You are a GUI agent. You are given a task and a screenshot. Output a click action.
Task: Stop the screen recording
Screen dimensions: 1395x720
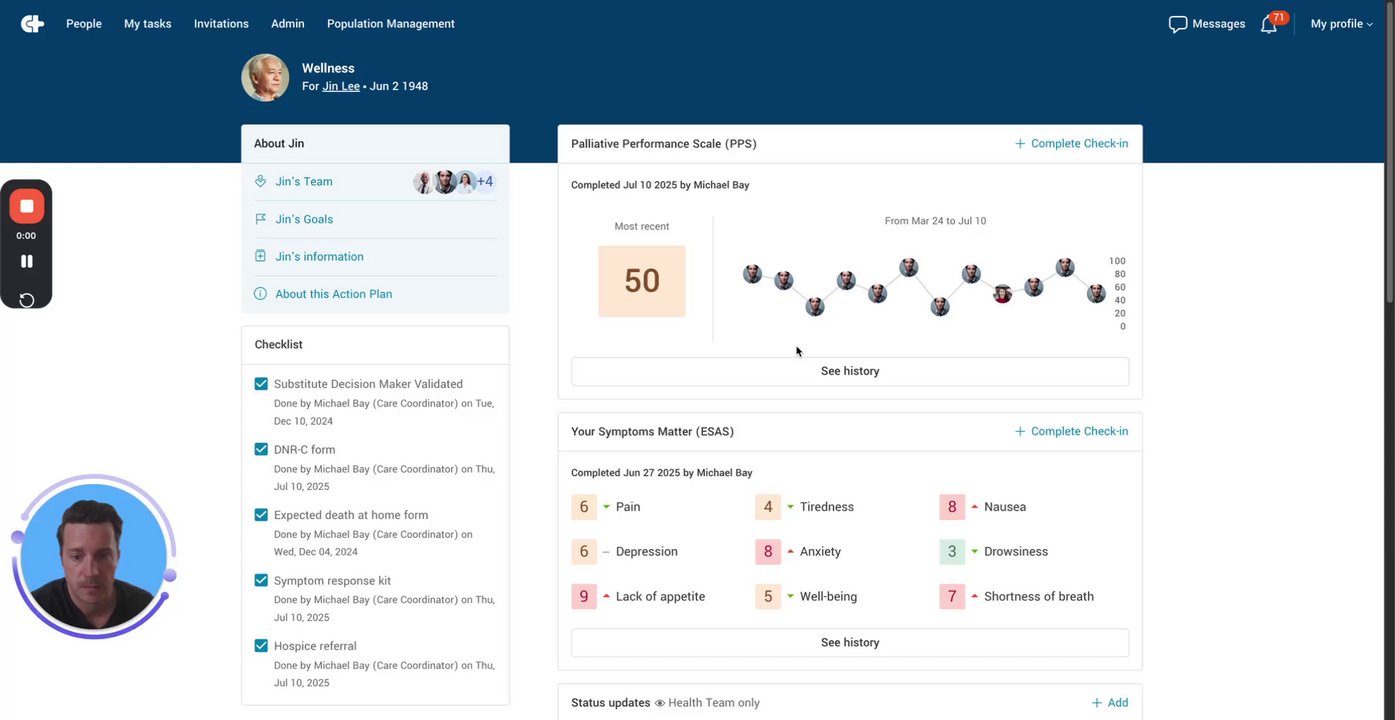coord(27,207)
